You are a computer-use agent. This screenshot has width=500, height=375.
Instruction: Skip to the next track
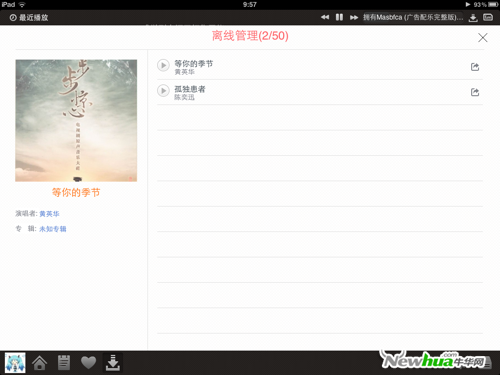(x=354, y=17)
